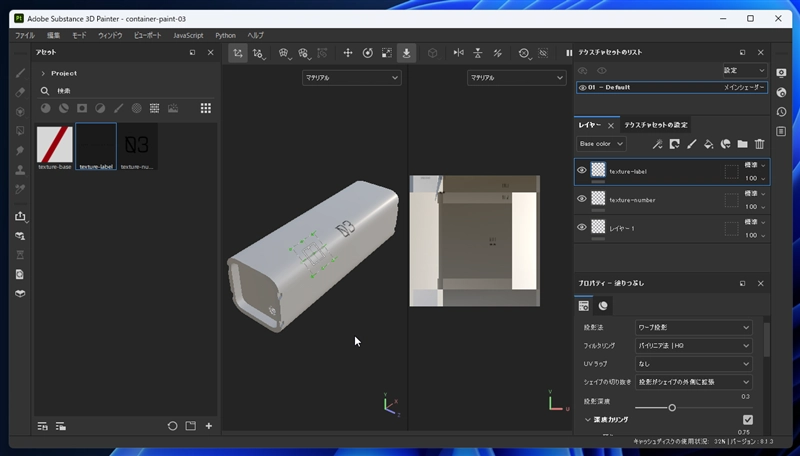This screenshot has width=800, height=456.
Task: Select the Paint brush tool in left sidebar
Action: (19, 73)
